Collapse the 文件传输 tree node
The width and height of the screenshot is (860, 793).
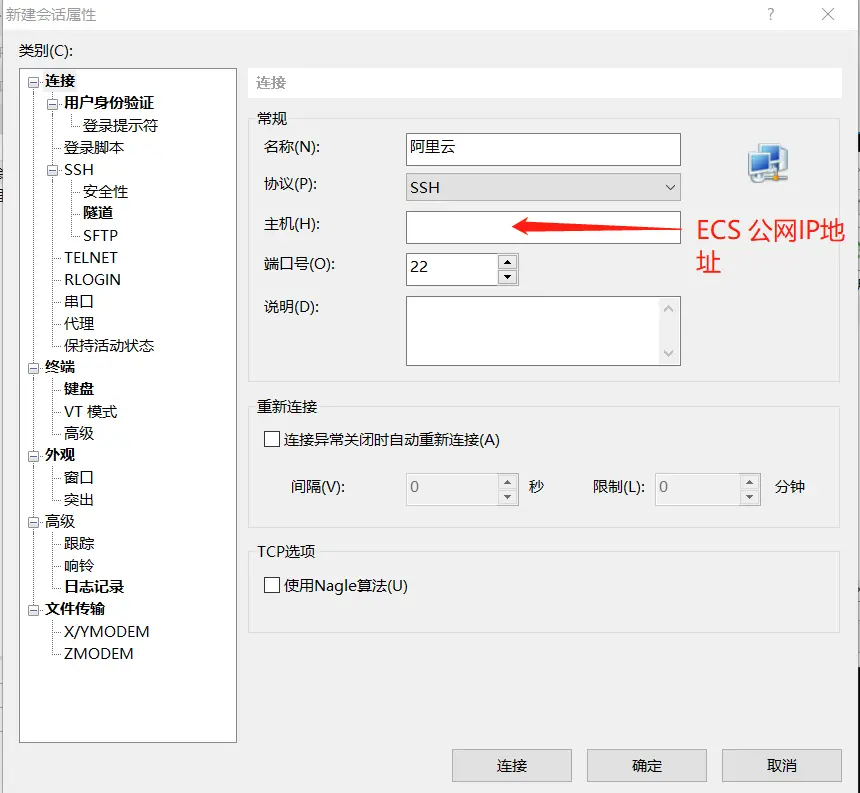click(x=33, y=610)
